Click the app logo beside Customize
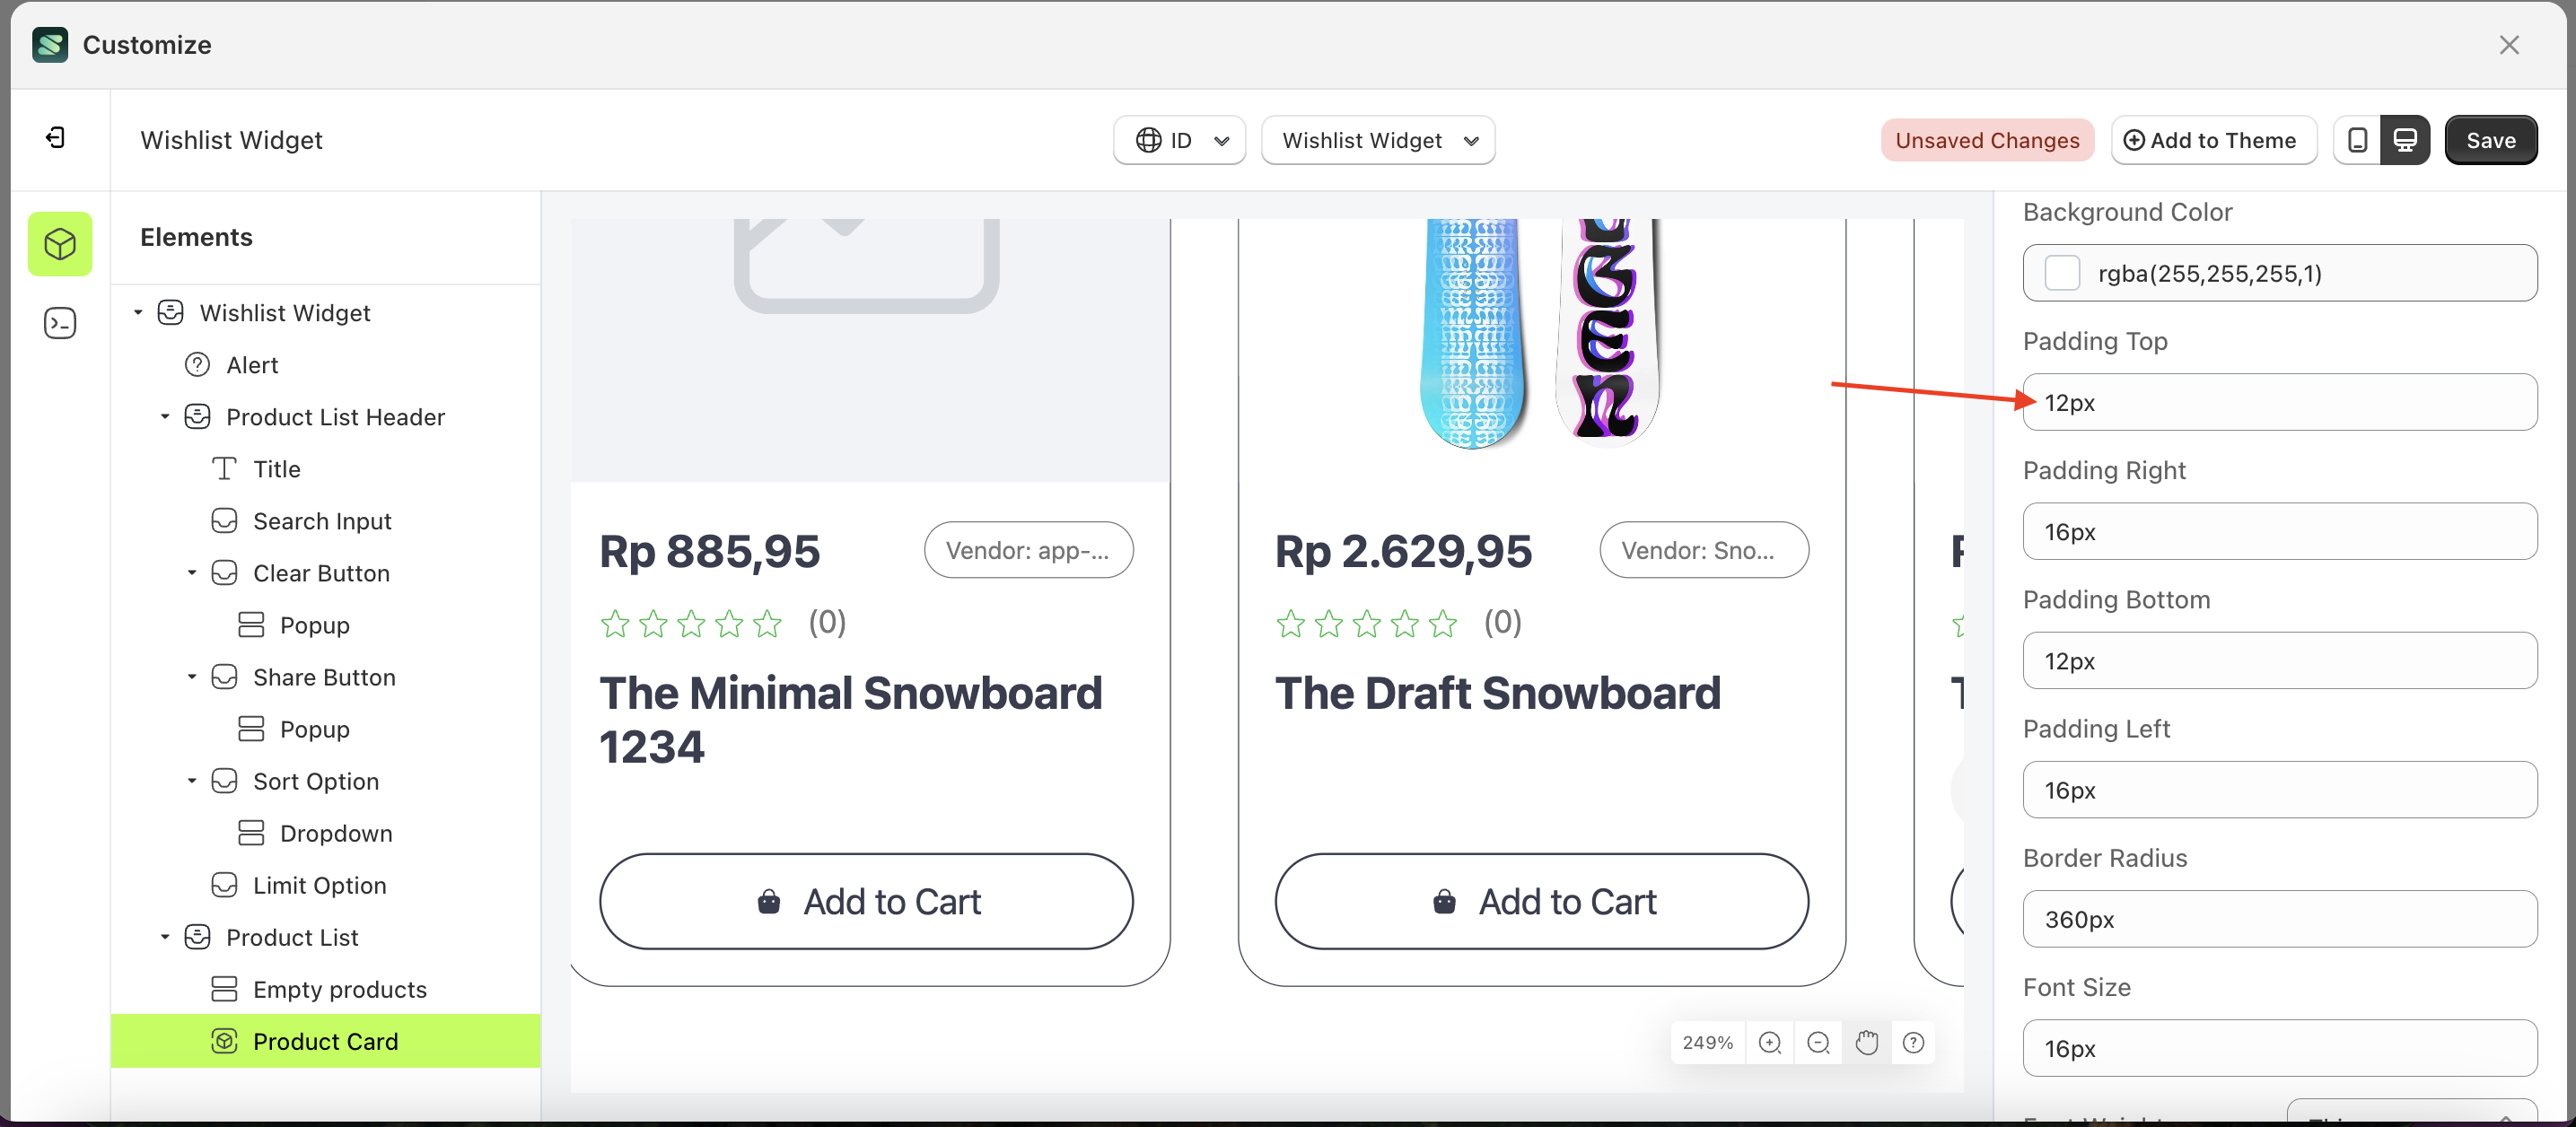 [49, 44]
